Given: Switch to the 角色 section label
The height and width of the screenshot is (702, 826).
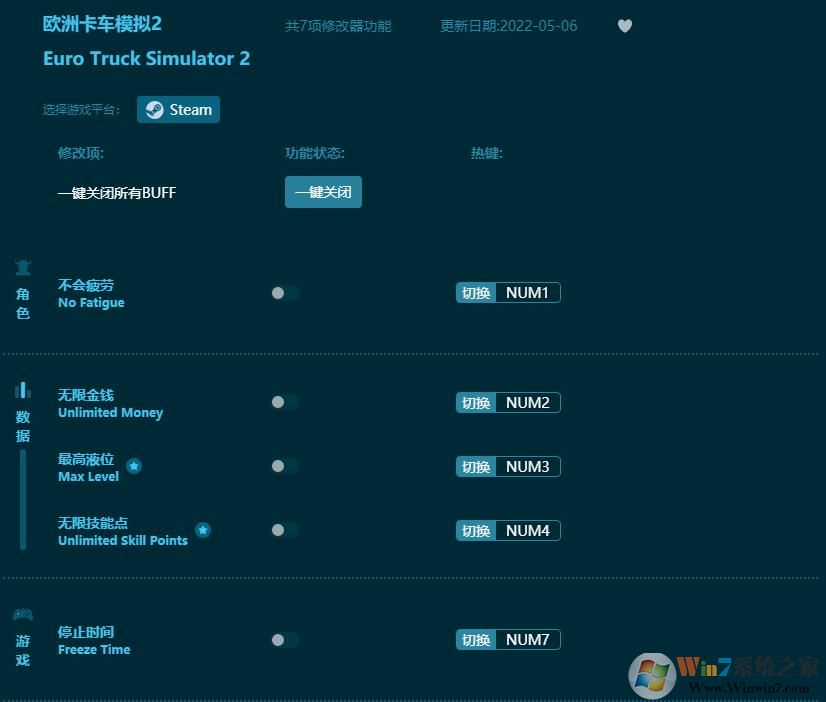Looking at the screenshot, I should tap(22, 303).
